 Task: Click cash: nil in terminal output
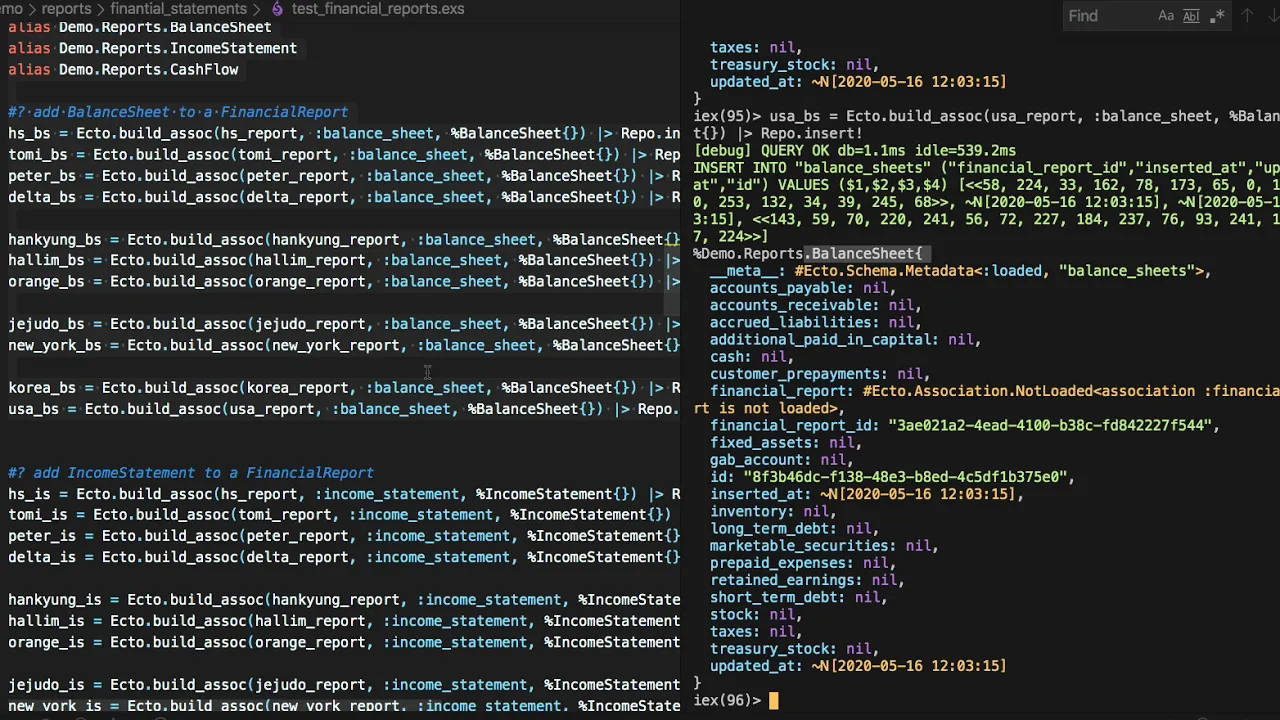[x=752, y=356]
